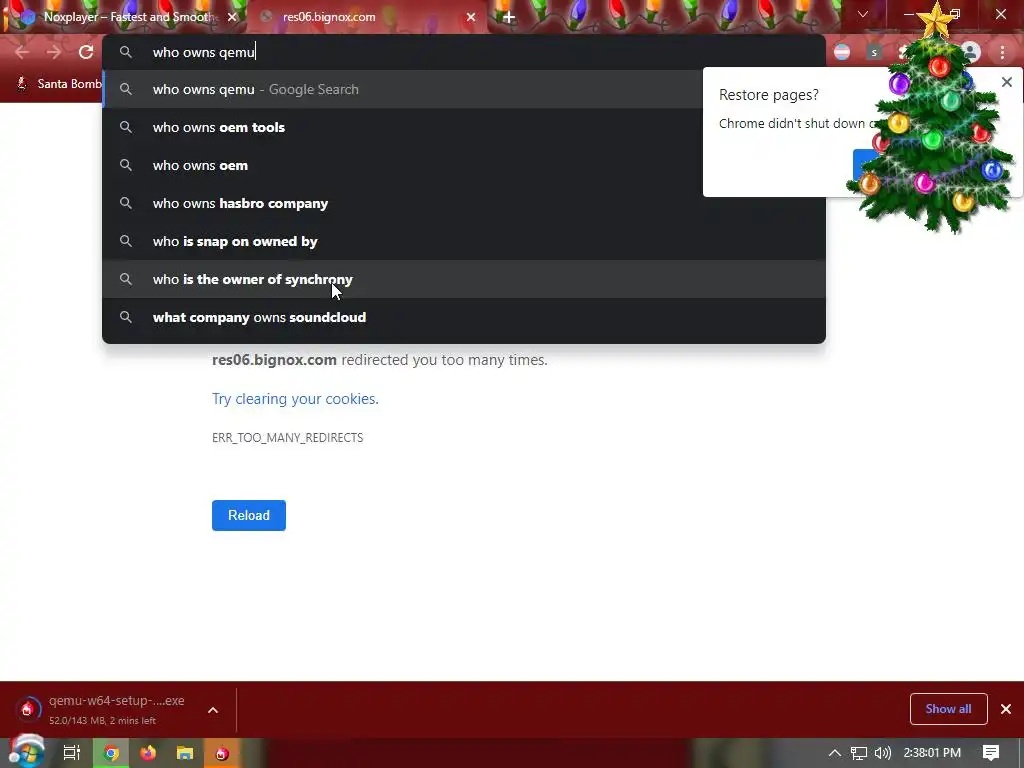Screen dimensions: 1024x768
Task: Click search icon beside 'who owns oem tools'
Action: pyautogui.click(x=126, y=127)
